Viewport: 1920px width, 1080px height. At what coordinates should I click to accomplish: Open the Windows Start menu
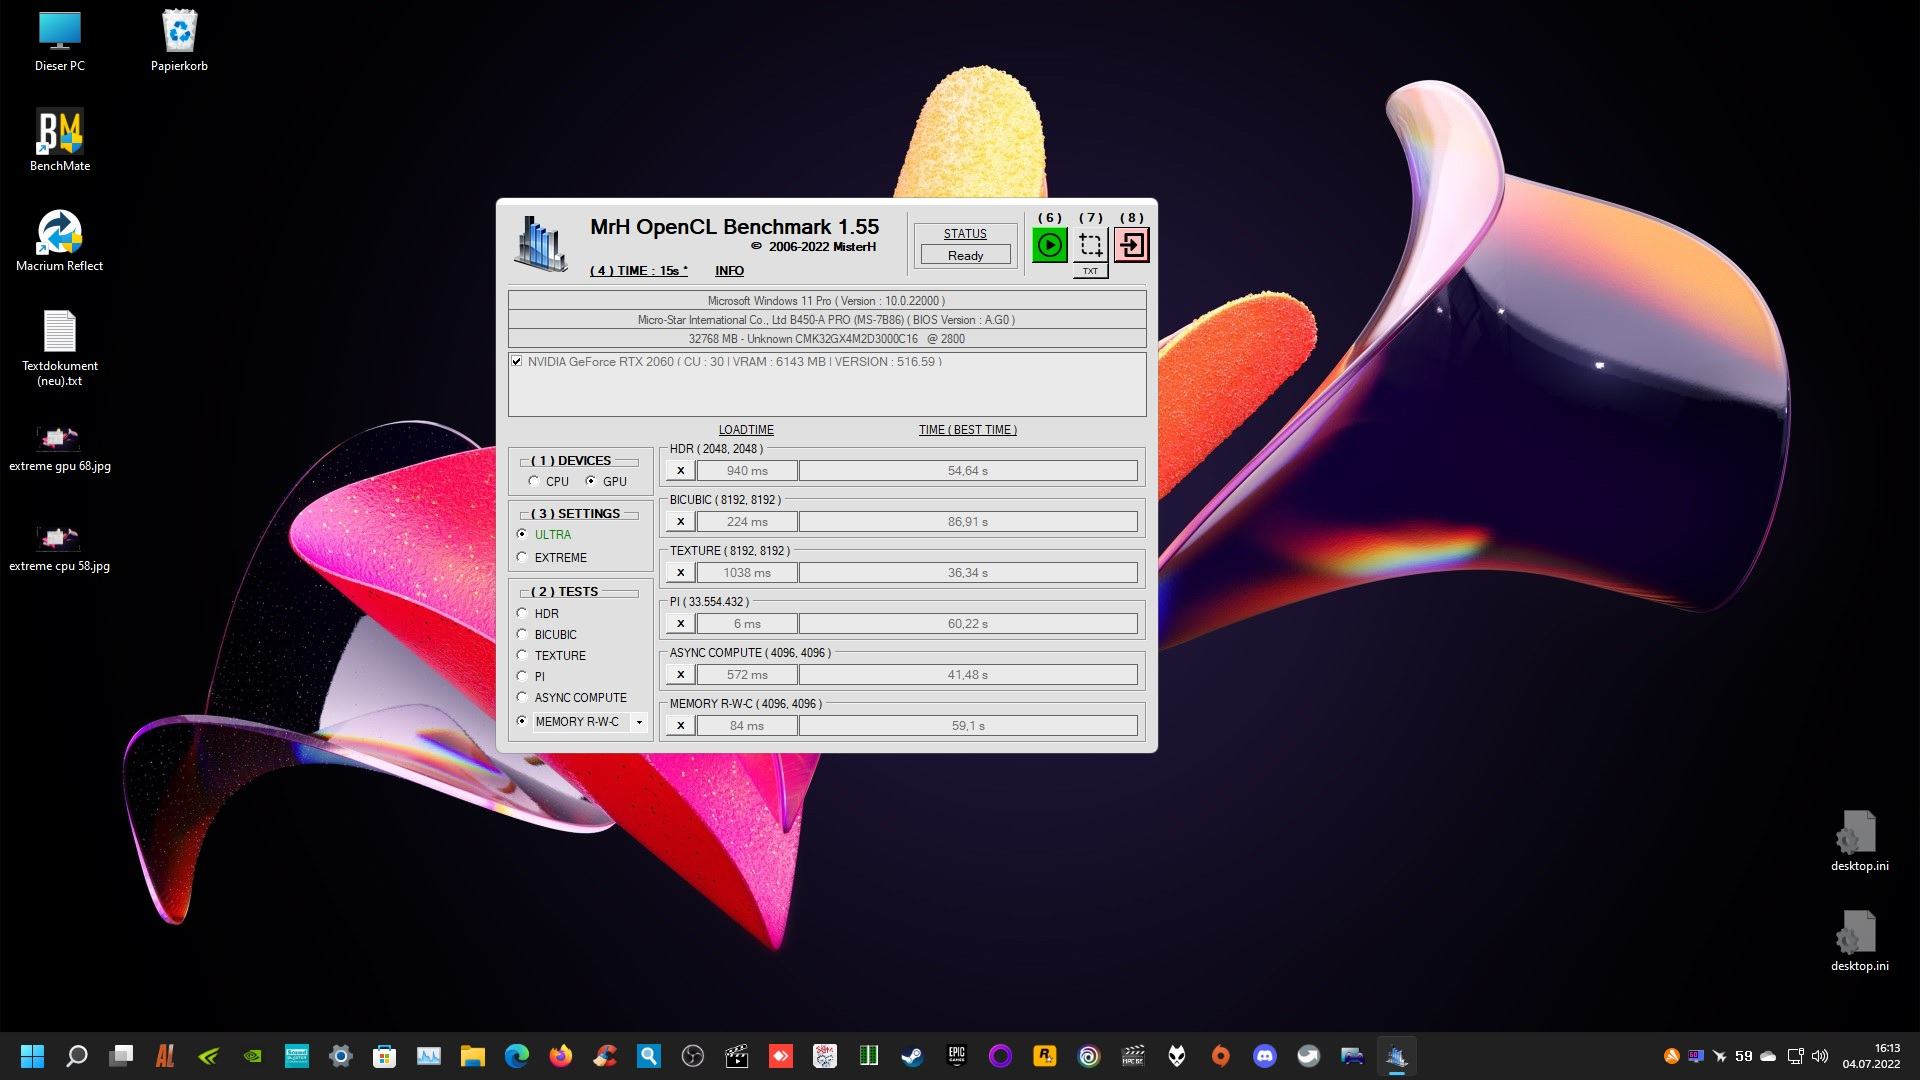[32, 1056]
